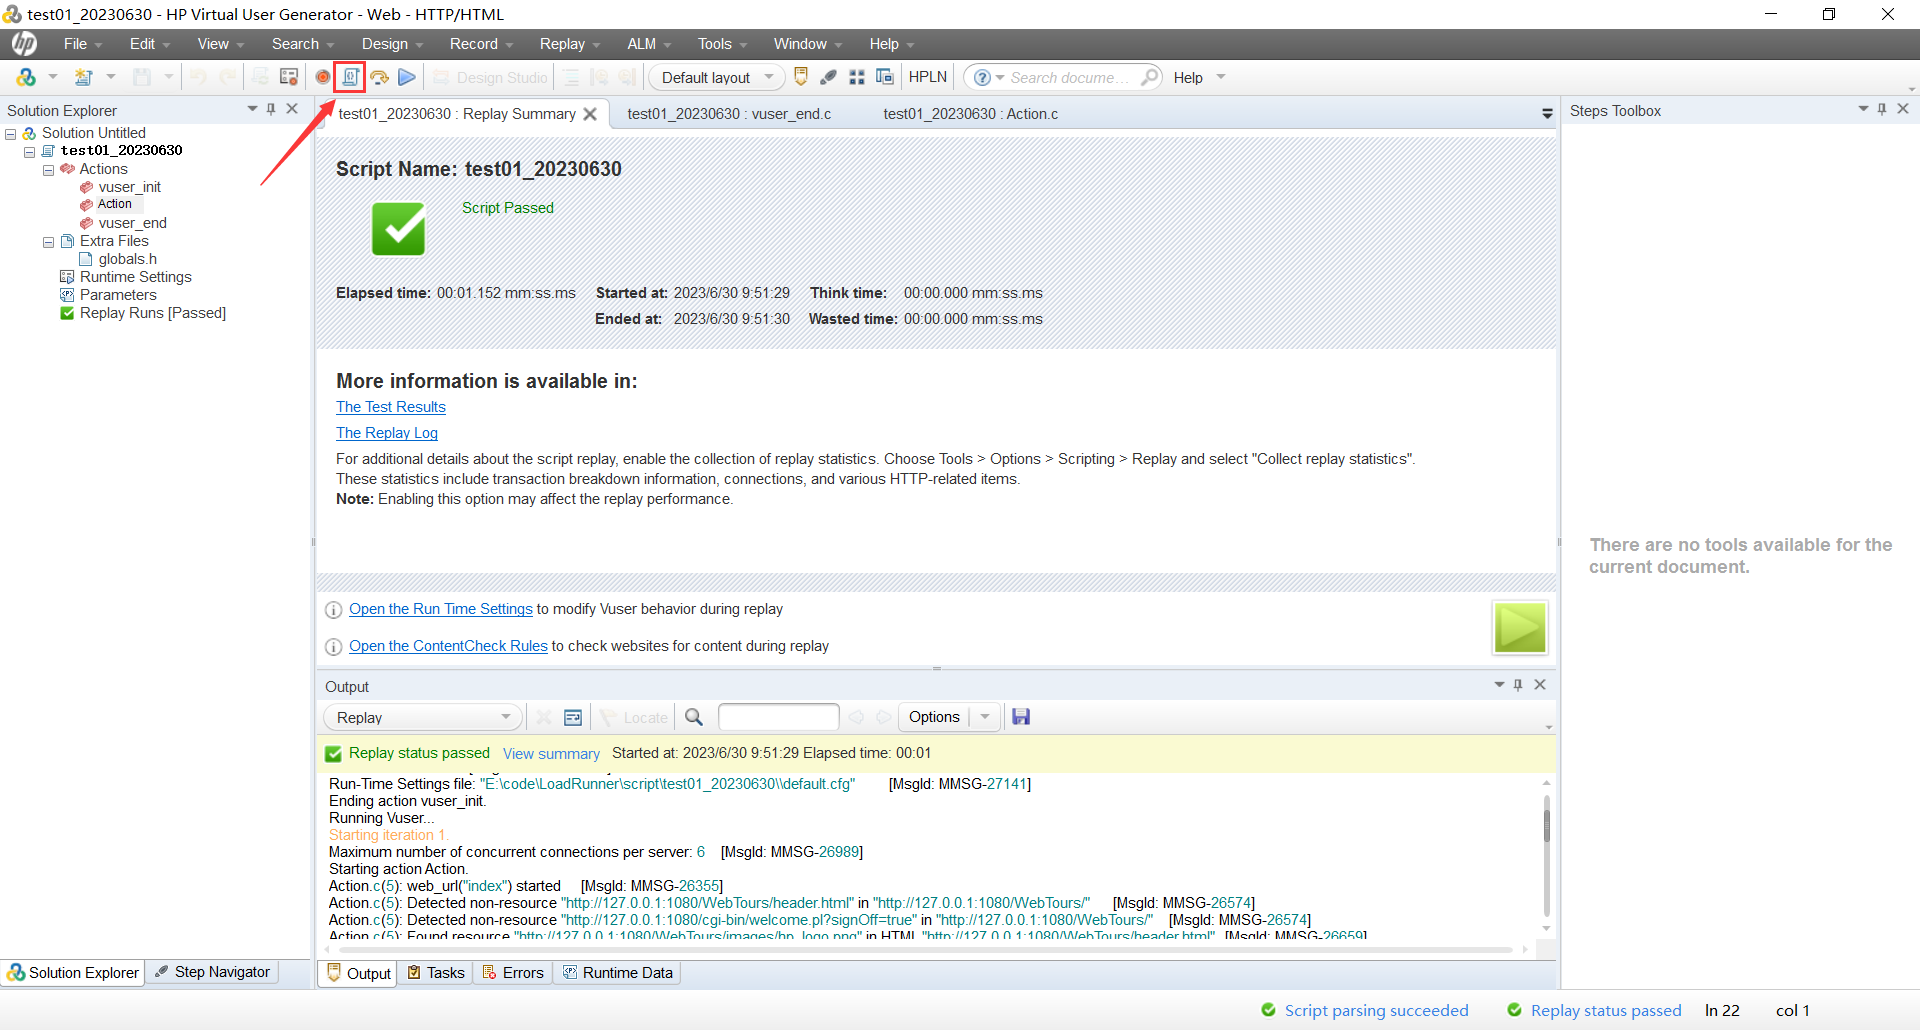Click View summary link in Output

coord(551,754)
